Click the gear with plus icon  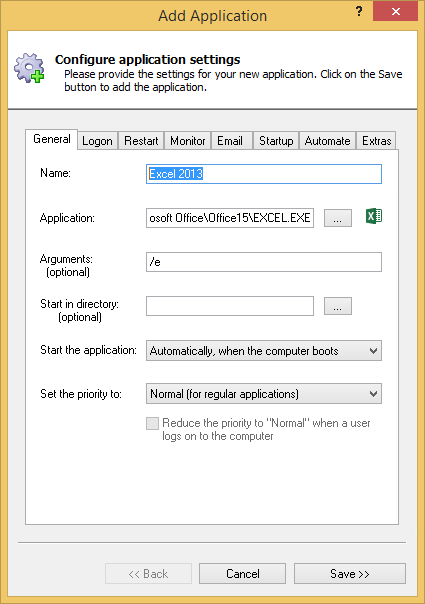coord(29,68)
